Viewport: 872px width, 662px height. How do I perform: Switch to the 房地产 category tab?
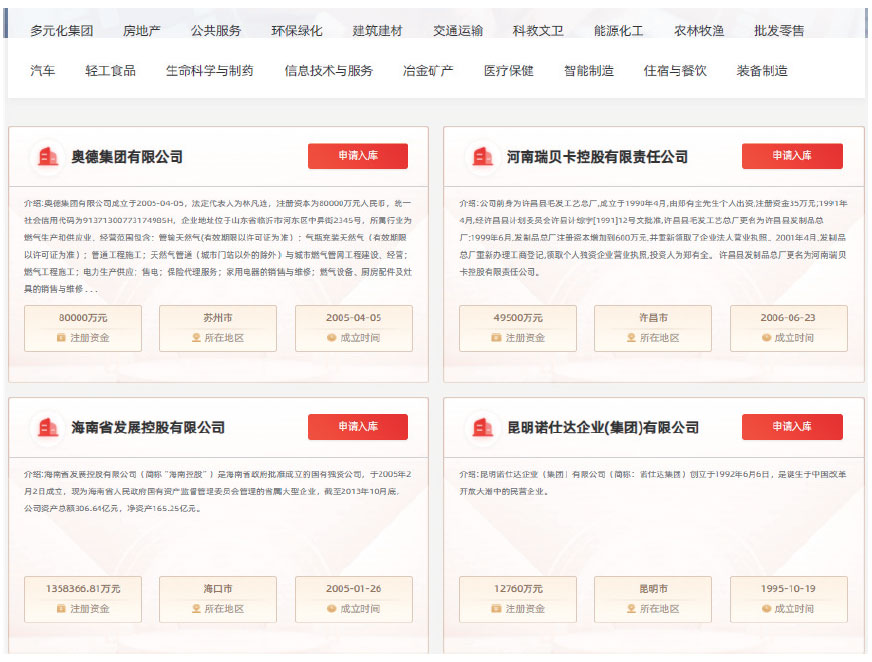[141, 30]
